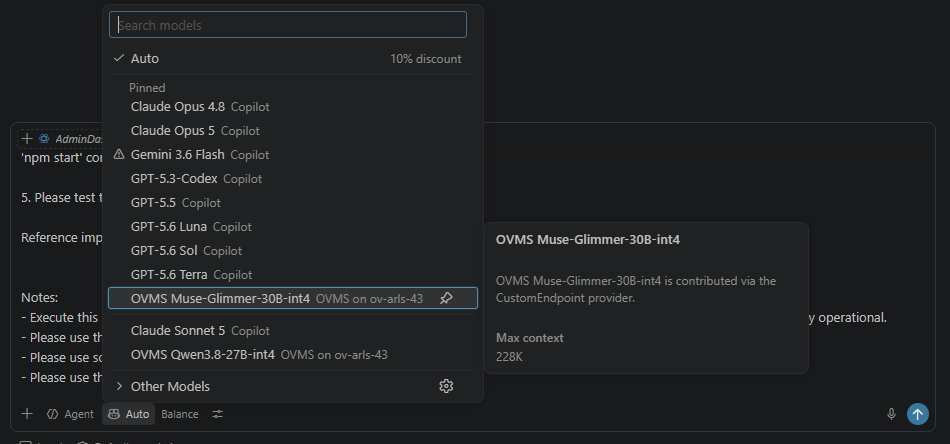Click the microphone voice input icon
This screenshot has width=950, height=444.
click(x=891, y=414)
